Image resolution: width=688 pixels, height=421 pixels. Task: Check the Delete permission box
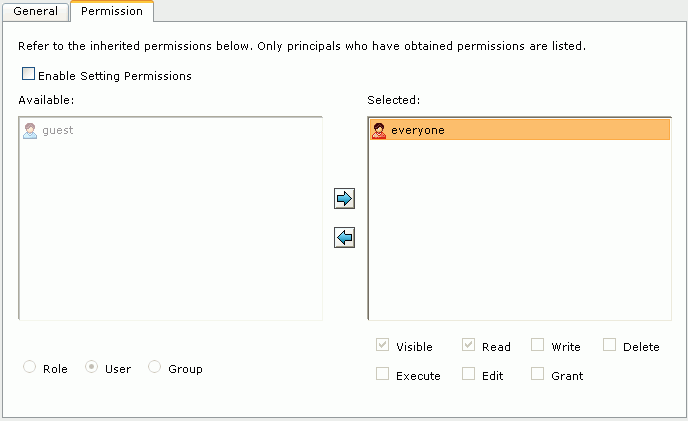click(609, 345)
